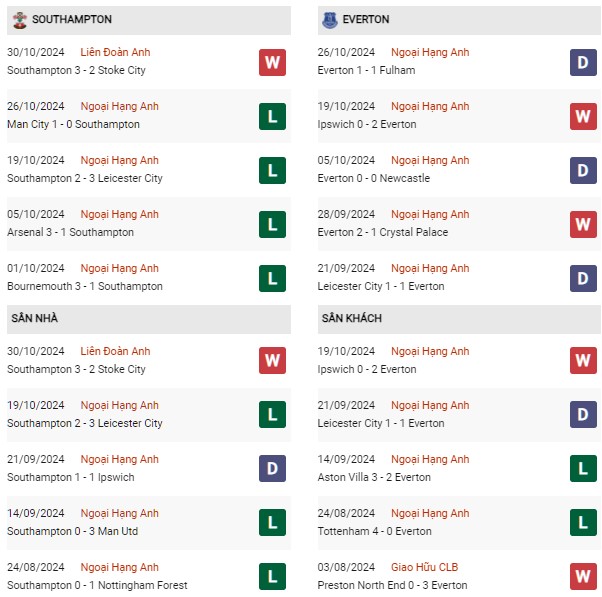Open match Everton 0 - 0 Newcastle
The image size is (602, 597).
(375, 178)
